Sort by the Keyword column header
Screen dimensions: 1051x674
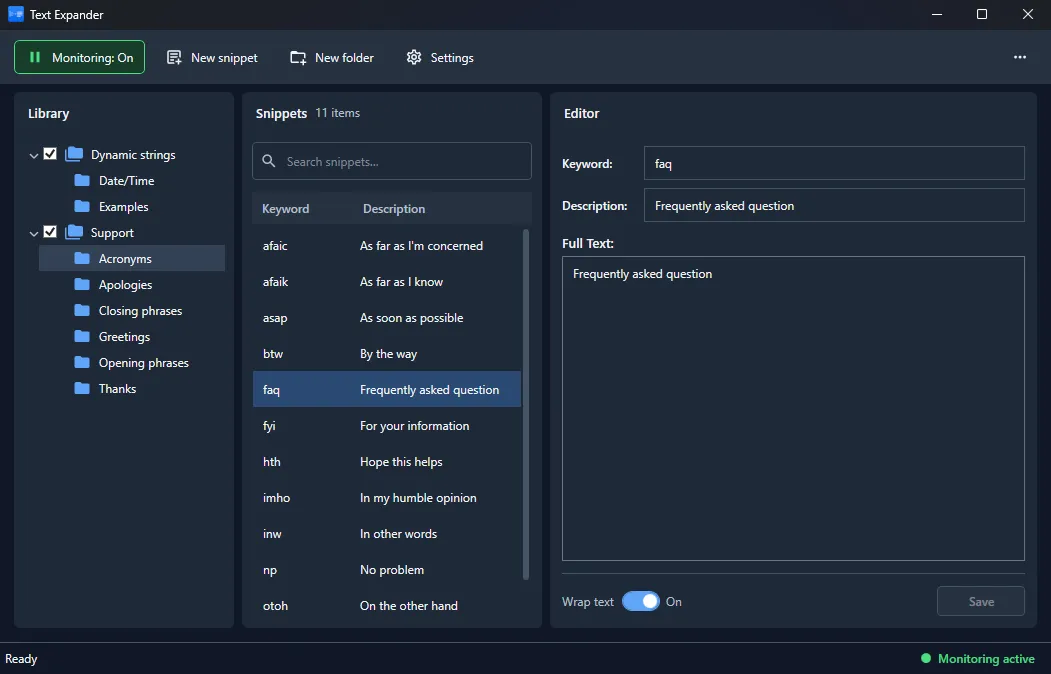point(286,208)
